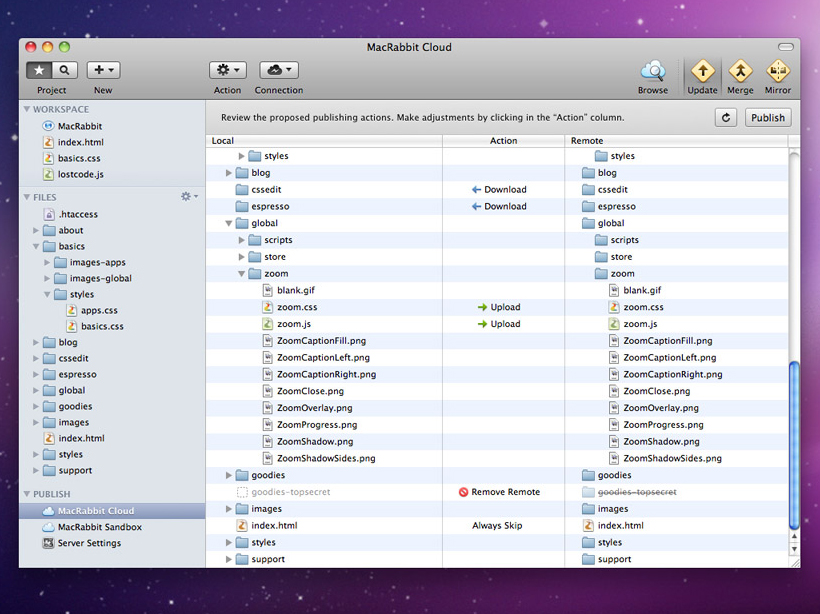This screenshot has height=614, width=820.
Task: Click the Browse cloud icon
Action: point(653,71)
